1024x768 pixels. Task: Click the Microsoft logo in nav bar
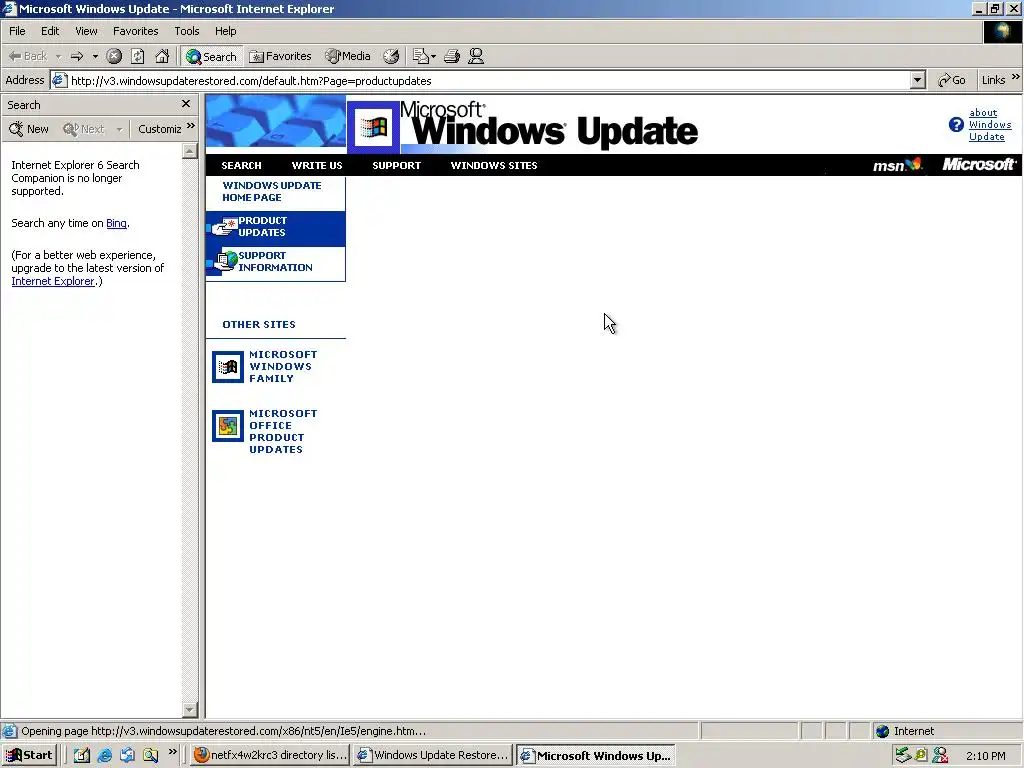(978, 165)
